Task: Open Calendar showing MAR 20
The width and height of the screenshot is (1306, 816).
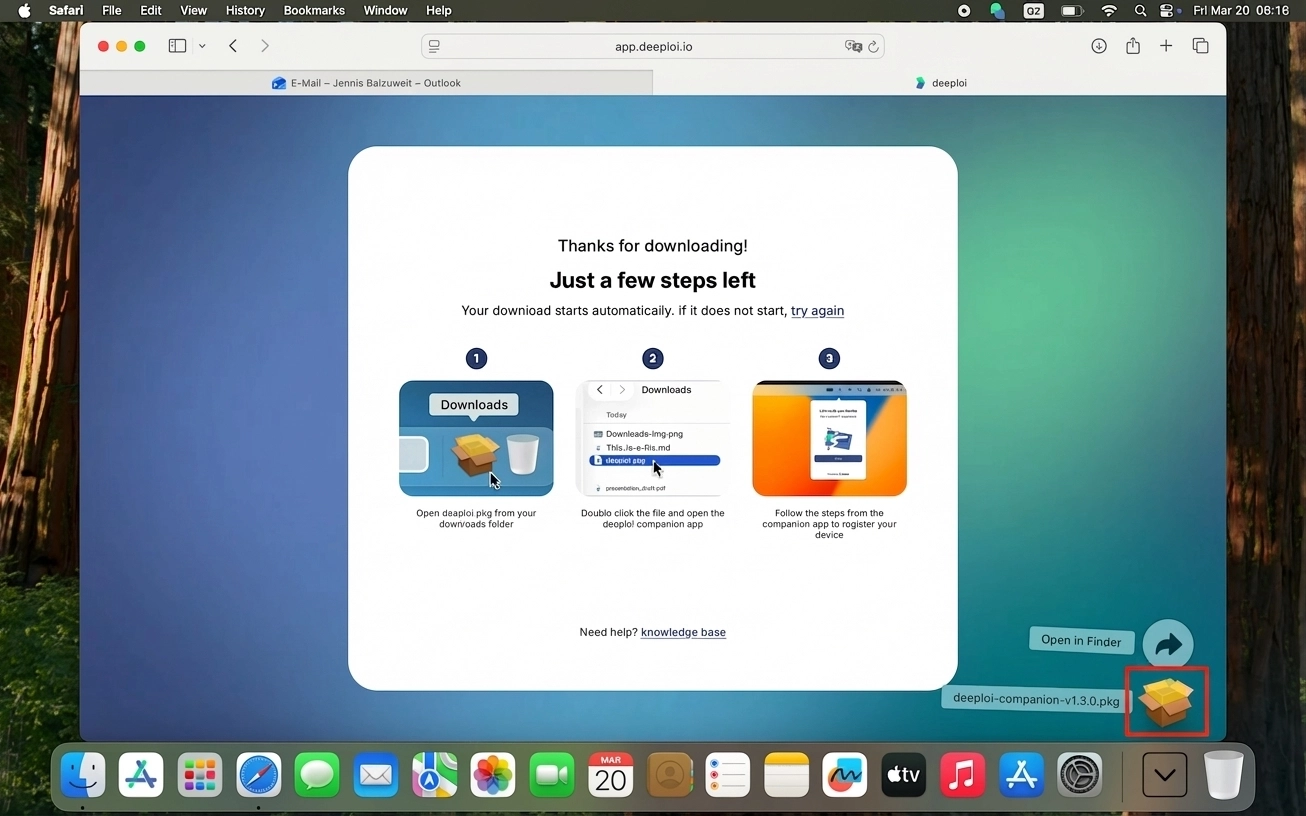Action: (x=610, y=775)
